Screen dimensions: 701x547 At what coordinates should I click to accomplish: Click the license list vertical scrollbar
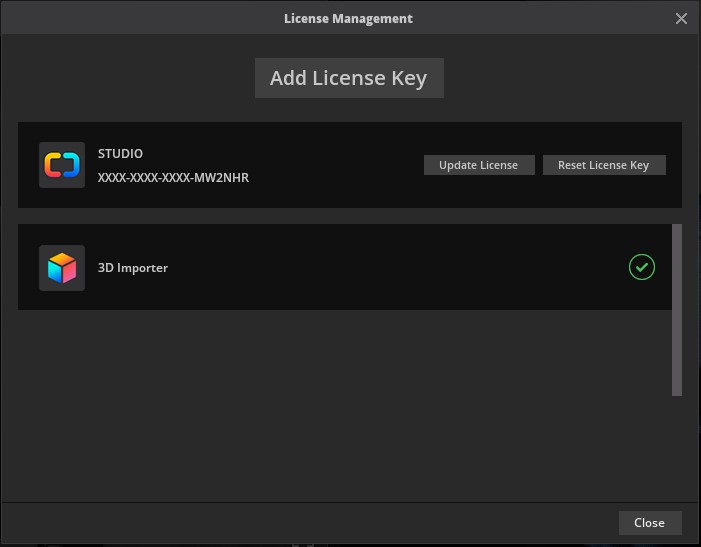(x=677, y=310)
